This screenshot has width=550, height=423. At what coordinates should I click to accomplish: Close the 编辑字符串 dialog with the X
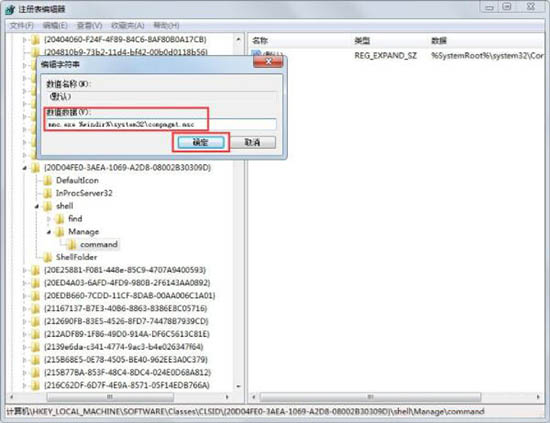tap(268, 62)
